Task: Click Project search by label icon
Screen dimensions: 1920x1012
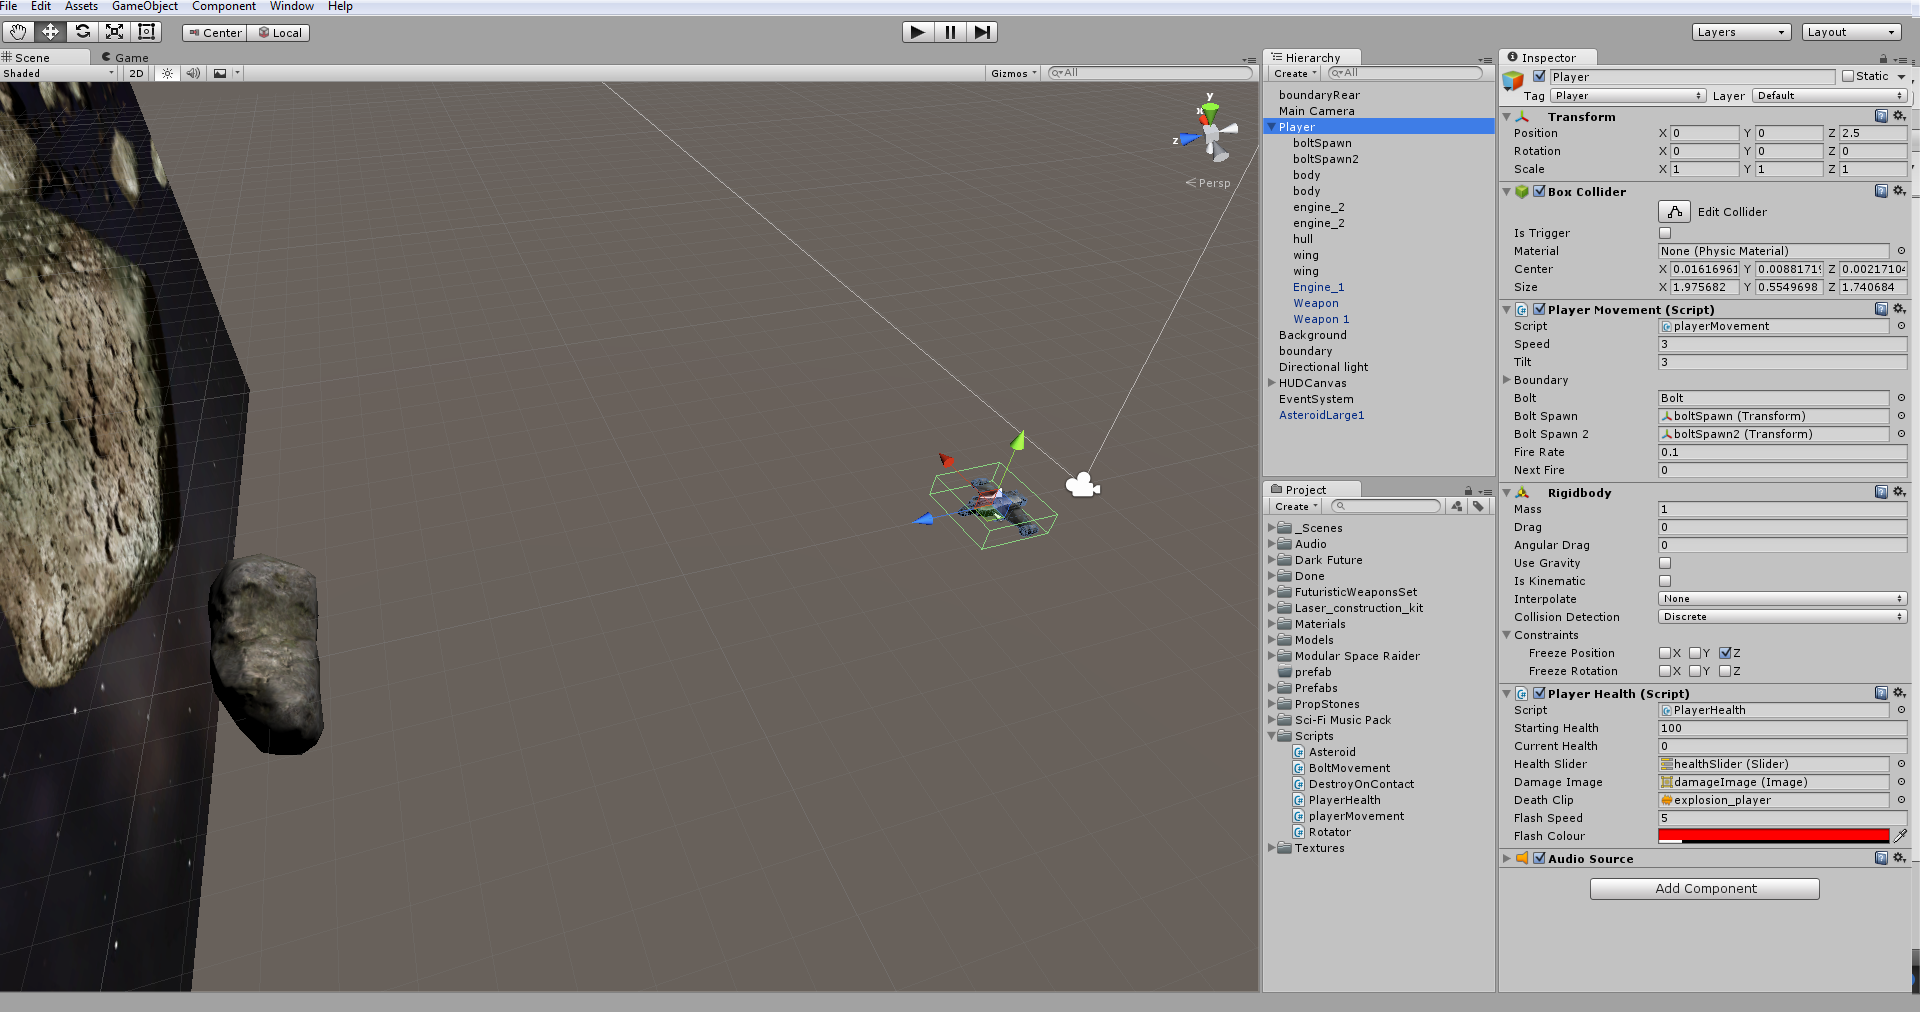Action: (x=1479, y=506)
